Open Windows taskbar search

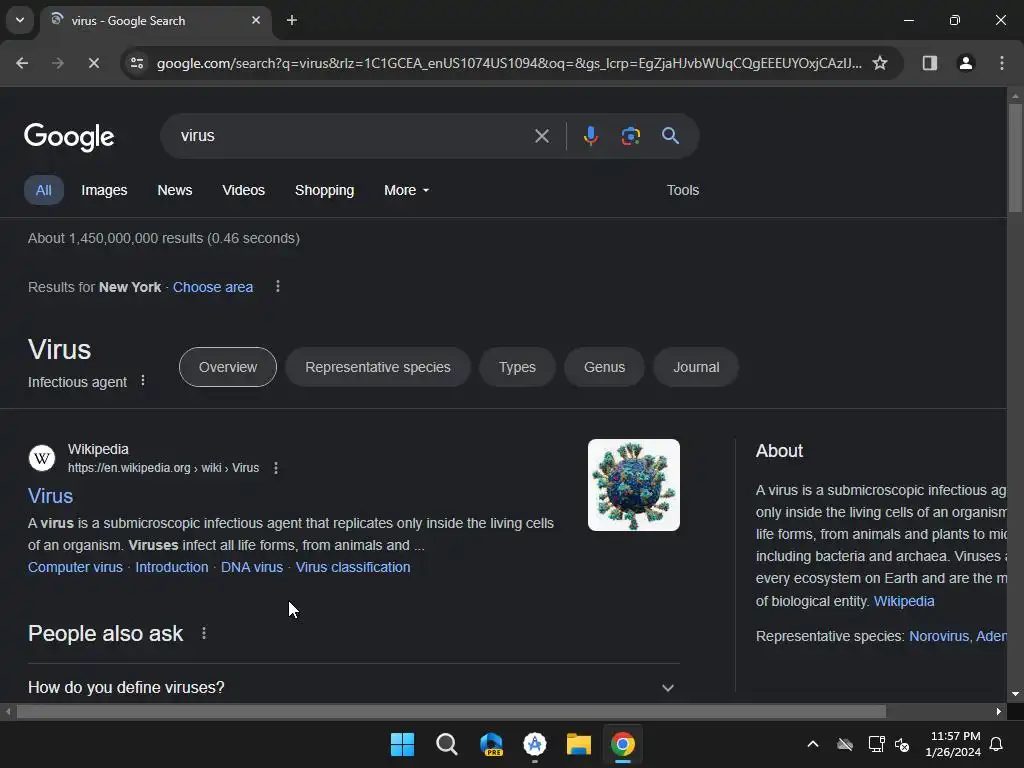tap(447, 744)
